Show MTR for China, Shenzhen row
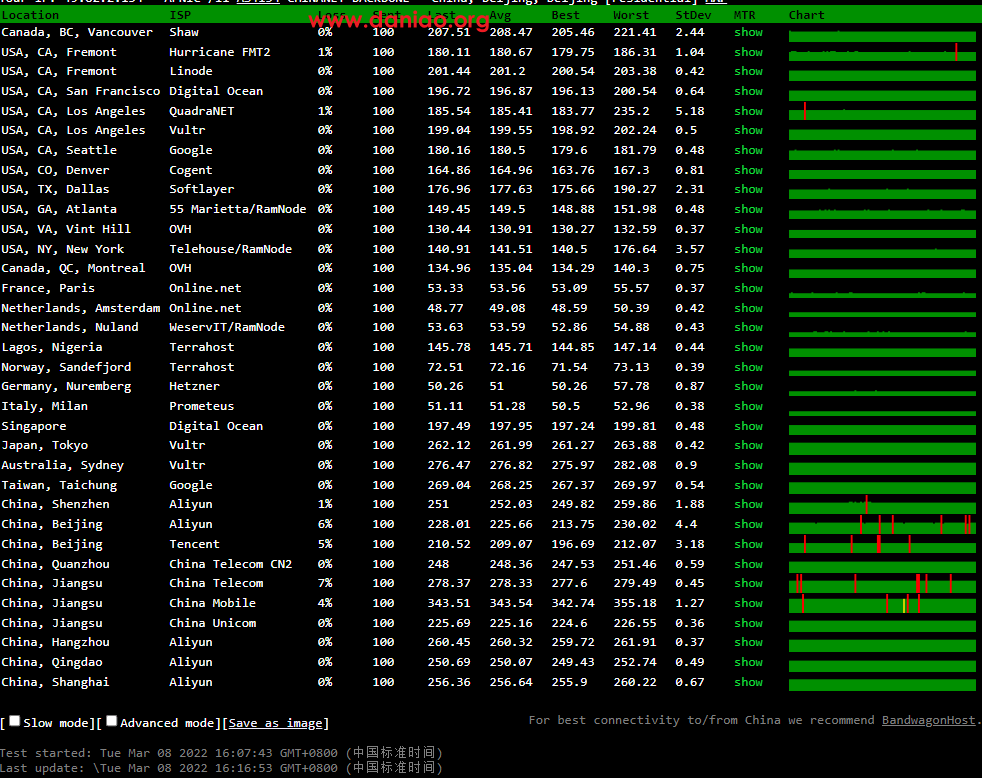 pyautogui.click(x=748, y=504)
